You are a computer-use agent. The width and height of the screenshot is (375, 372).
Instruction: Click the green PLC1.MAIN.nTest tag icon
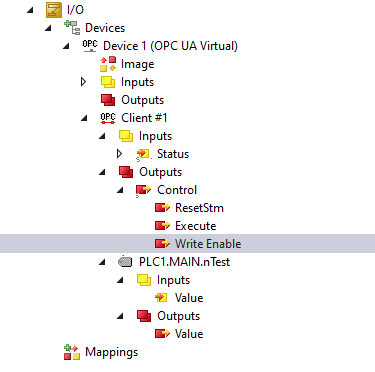coord(126,262)
